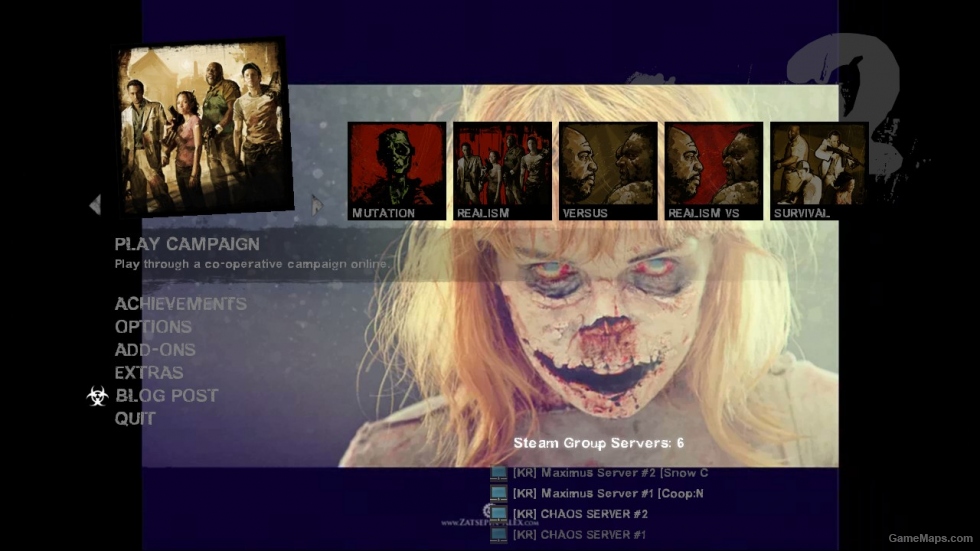Open the Extras menu

click(149, 373)
